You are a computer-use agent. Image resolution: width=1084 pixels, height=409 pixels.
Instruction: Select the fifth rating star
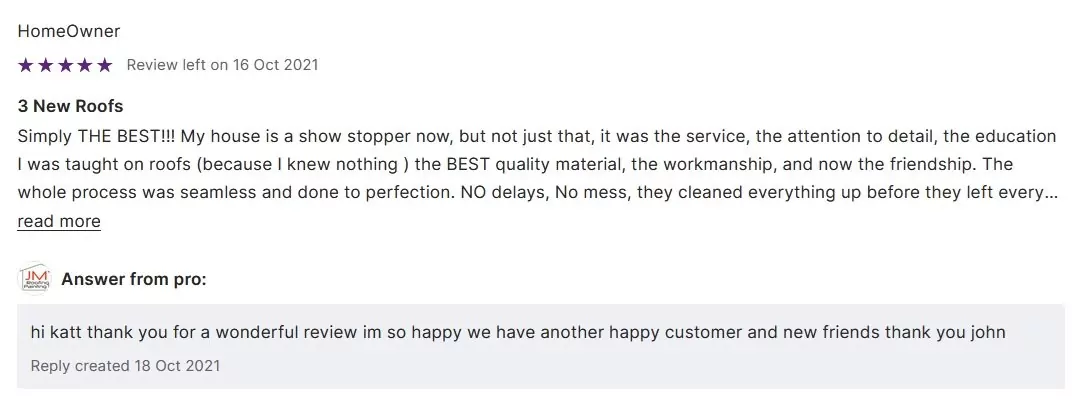point(104,65)
